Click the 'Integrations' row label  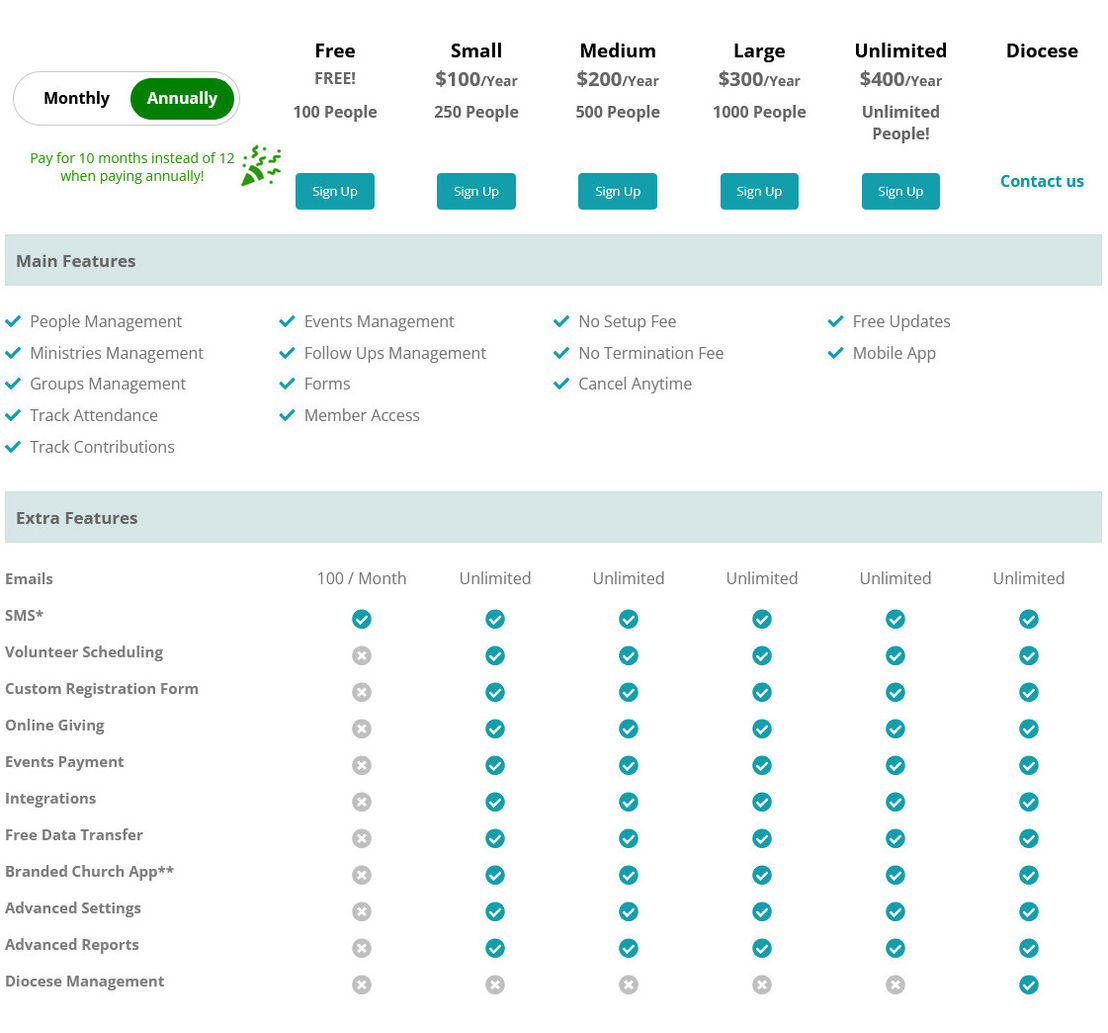(50, 798)
